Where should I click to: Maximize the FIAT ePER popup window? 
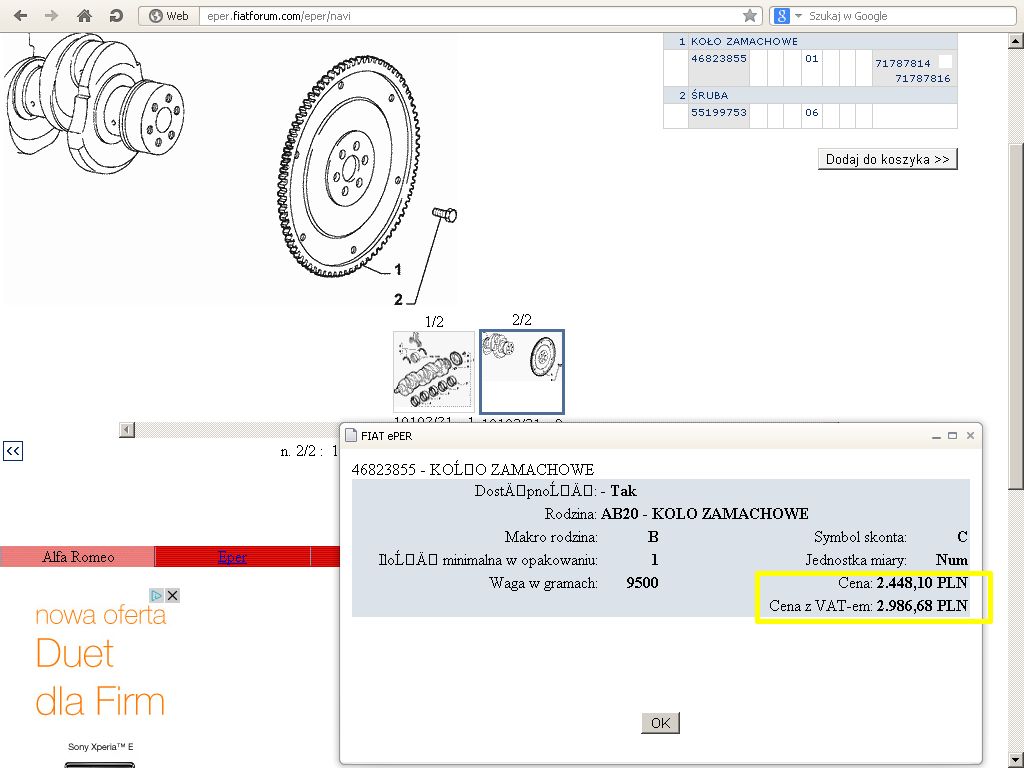coord(953,436)
